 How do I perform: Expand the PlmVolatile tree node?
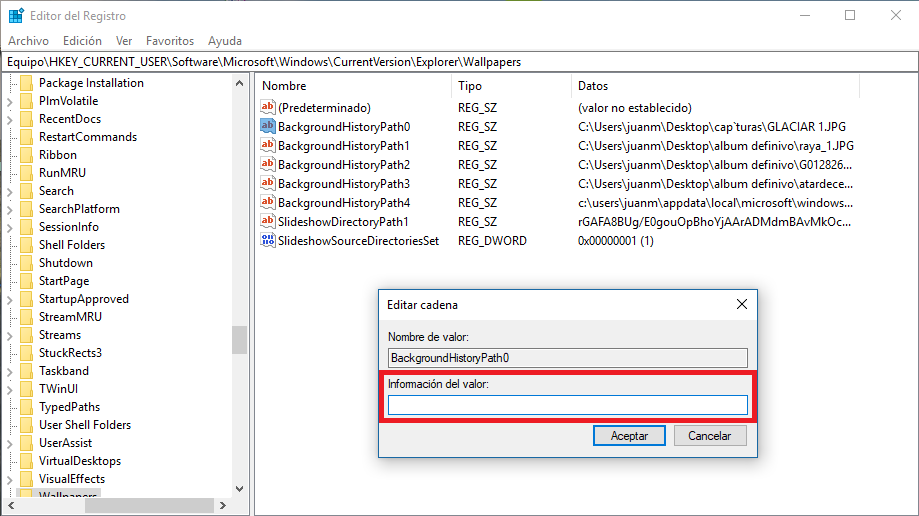pos(9,101)
